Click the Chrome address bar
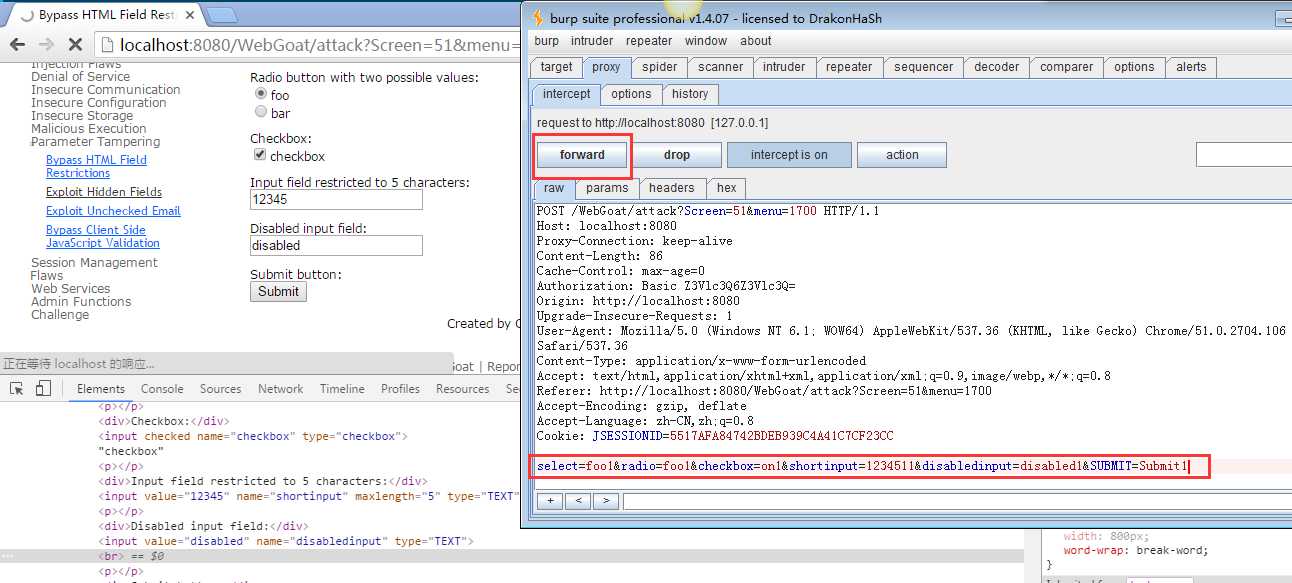Viewport: 1292px width, 583px height. pyautogui.click(x=310, y=44)
